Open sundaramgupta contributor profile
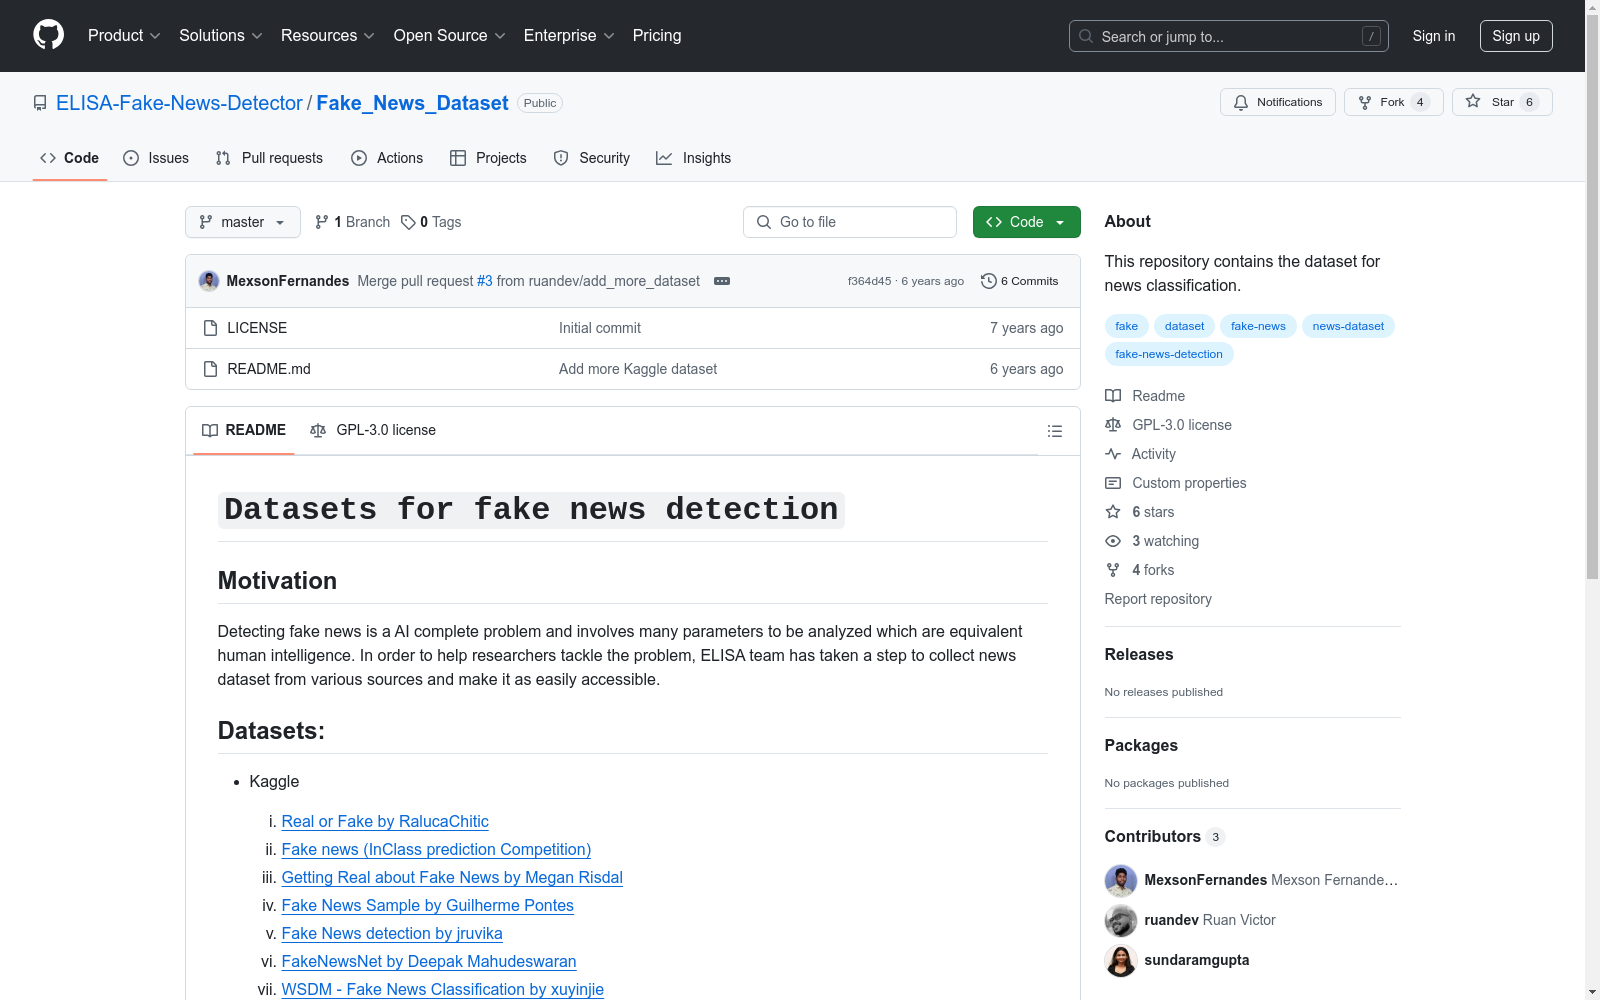 (1197, 960)
